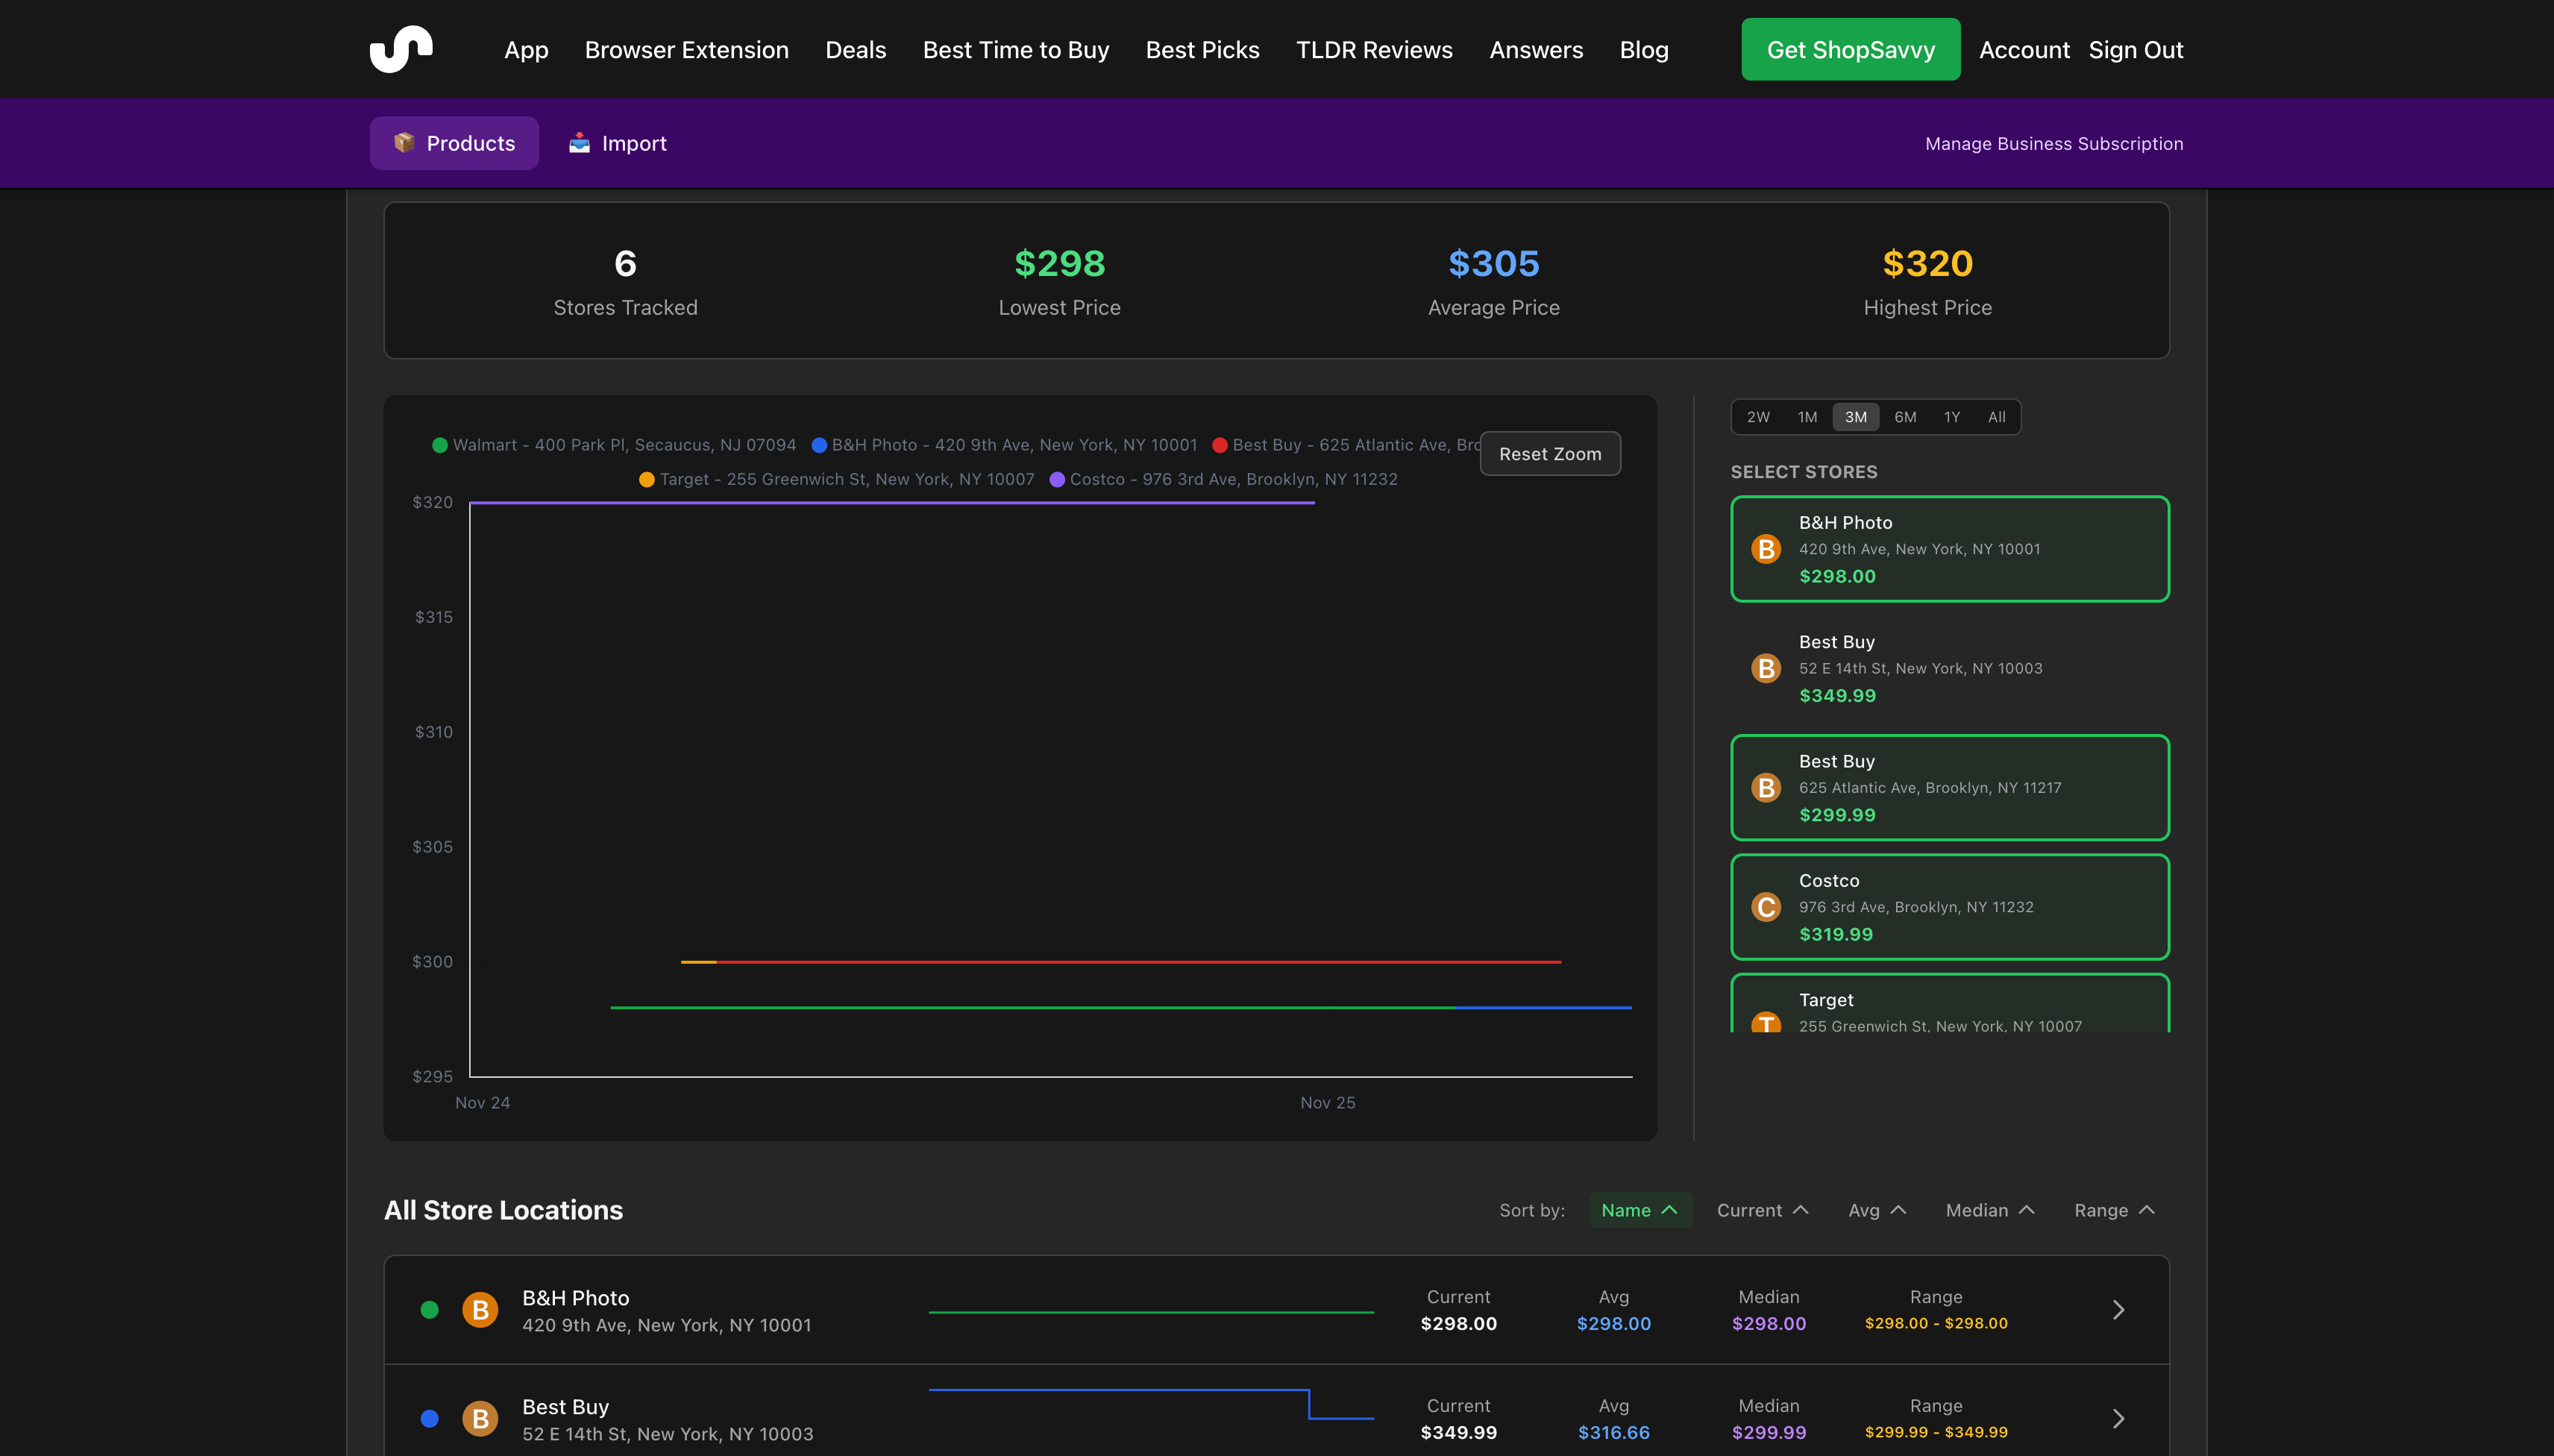The image size is (2554, 1456).
Task: Click the Best Buy 14th St list avatar
Action: [480, 1418]
